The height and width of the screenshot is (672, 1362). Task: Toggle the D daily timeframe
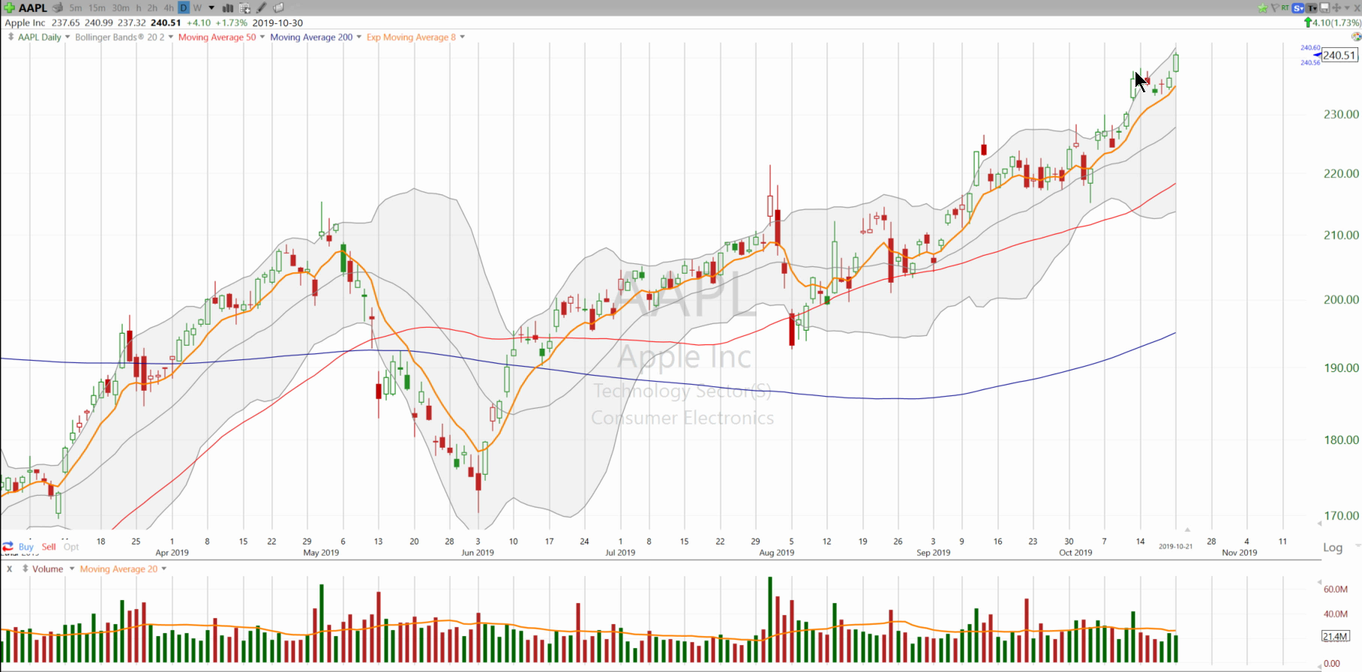184,8
